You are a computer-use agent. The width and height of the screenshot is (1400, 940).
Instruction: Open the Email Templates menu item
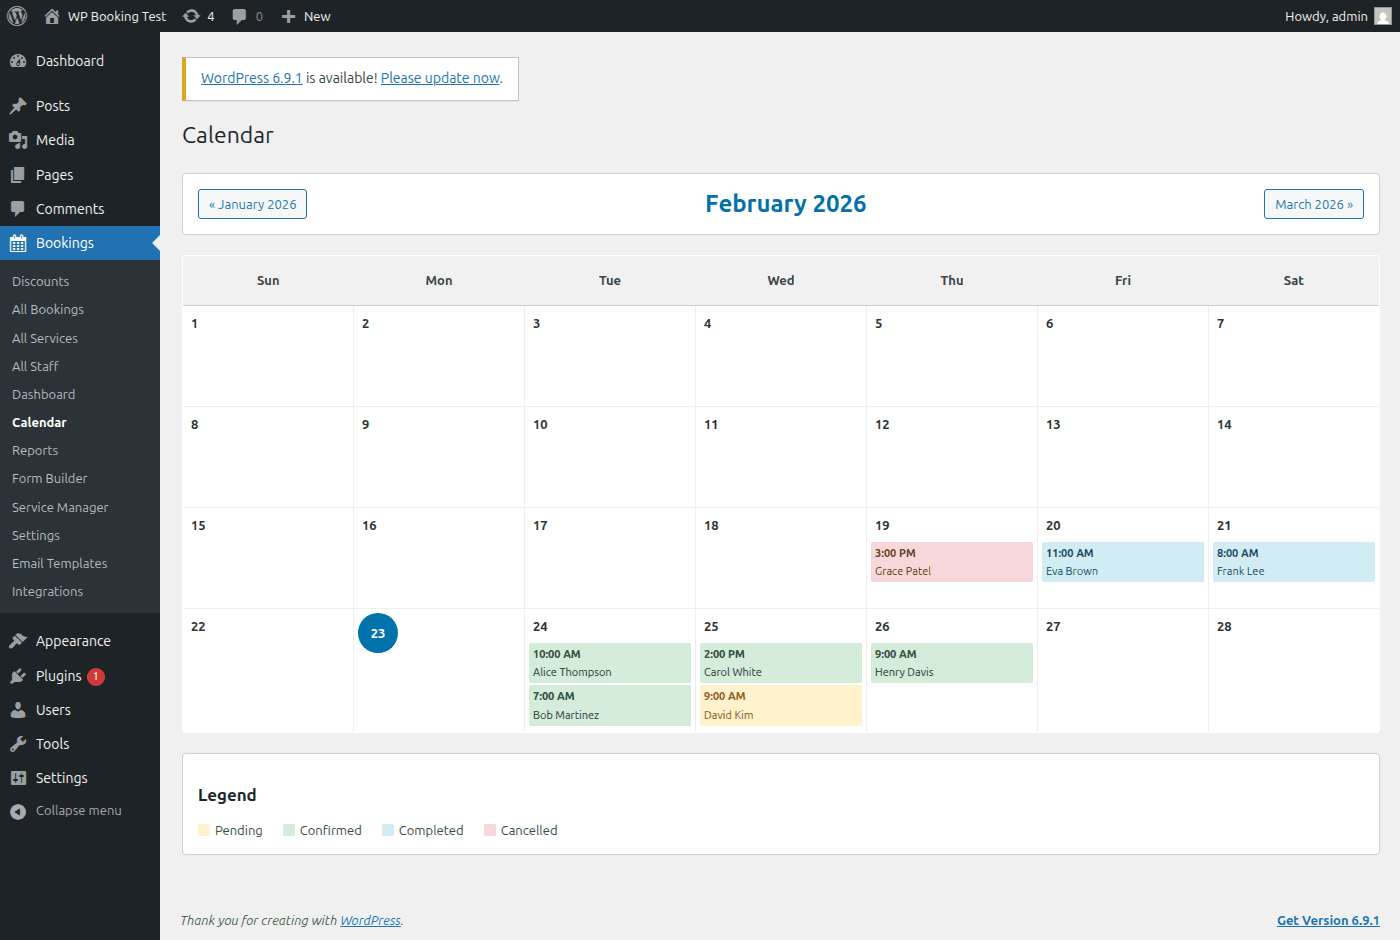click(59, 563)
